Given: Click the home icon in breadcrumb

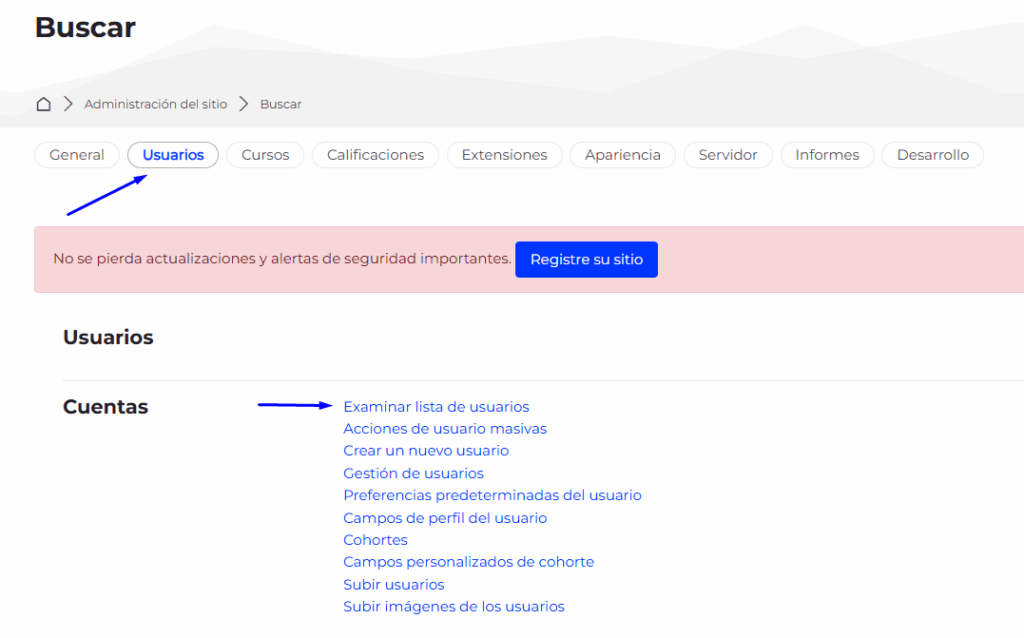Looking at the screenshot, I should (x=43, y=104).
